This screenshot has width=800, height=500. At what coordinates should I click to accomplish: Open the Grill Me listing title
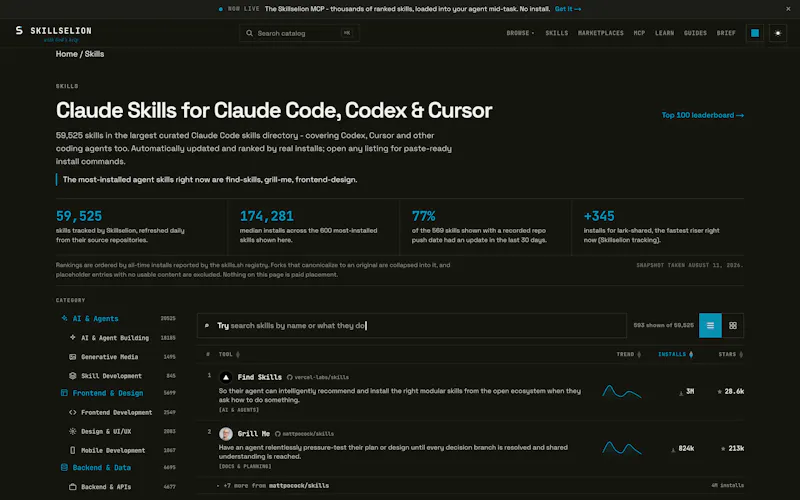pos(254,434)
